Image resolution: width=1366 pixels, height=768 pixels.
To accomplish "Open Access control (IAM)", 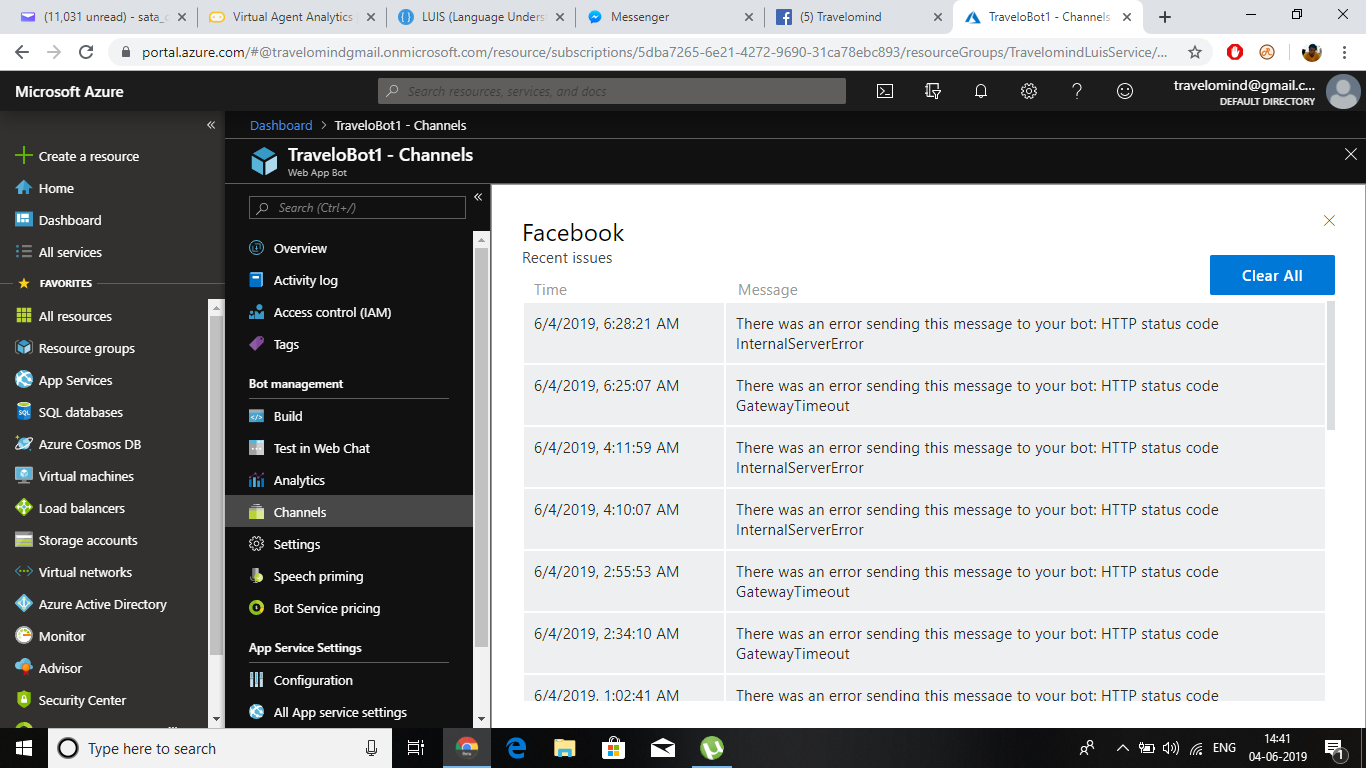I will coord(330,312).
